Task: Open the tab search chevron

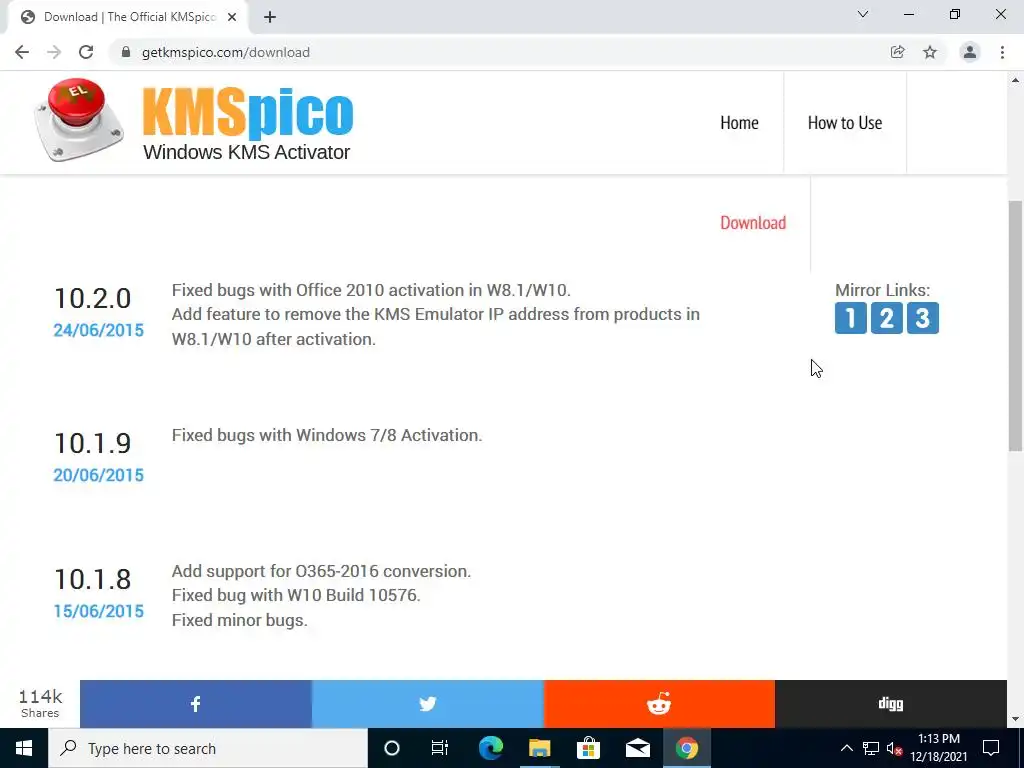Action: pos(863,14)
